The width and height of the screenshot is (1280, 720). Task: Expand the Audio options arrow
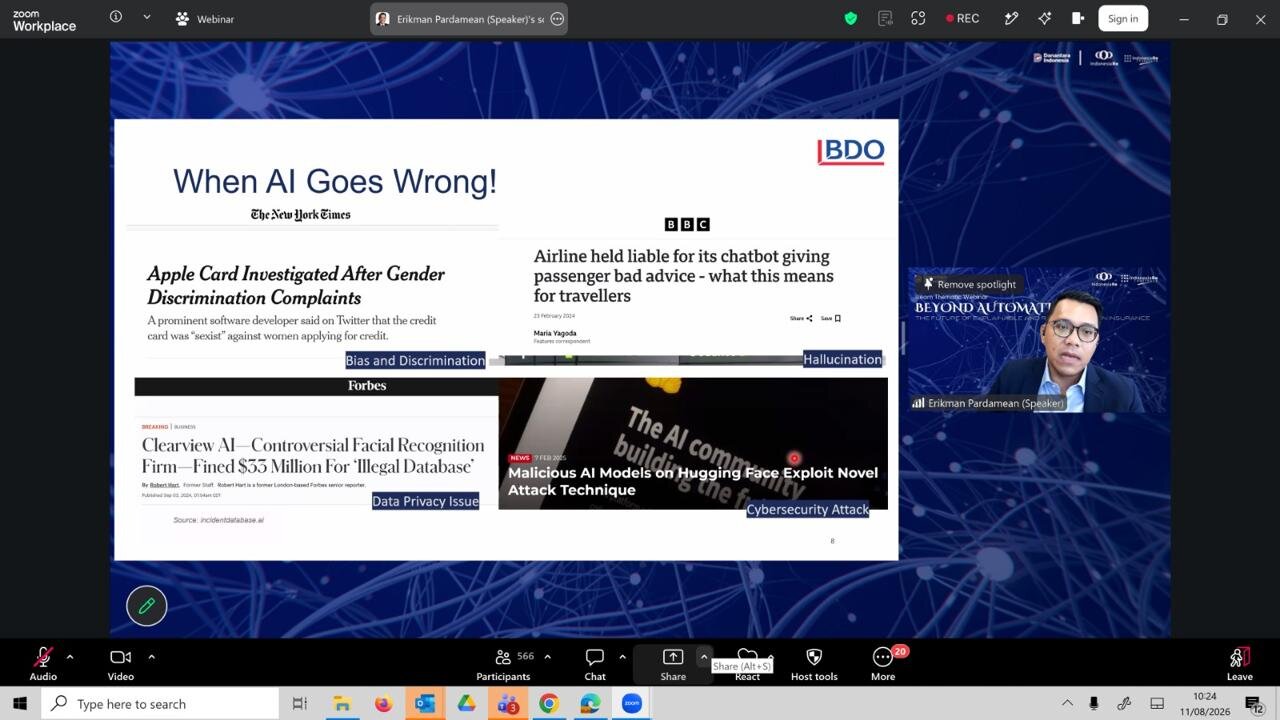click(x=70, y=657)
